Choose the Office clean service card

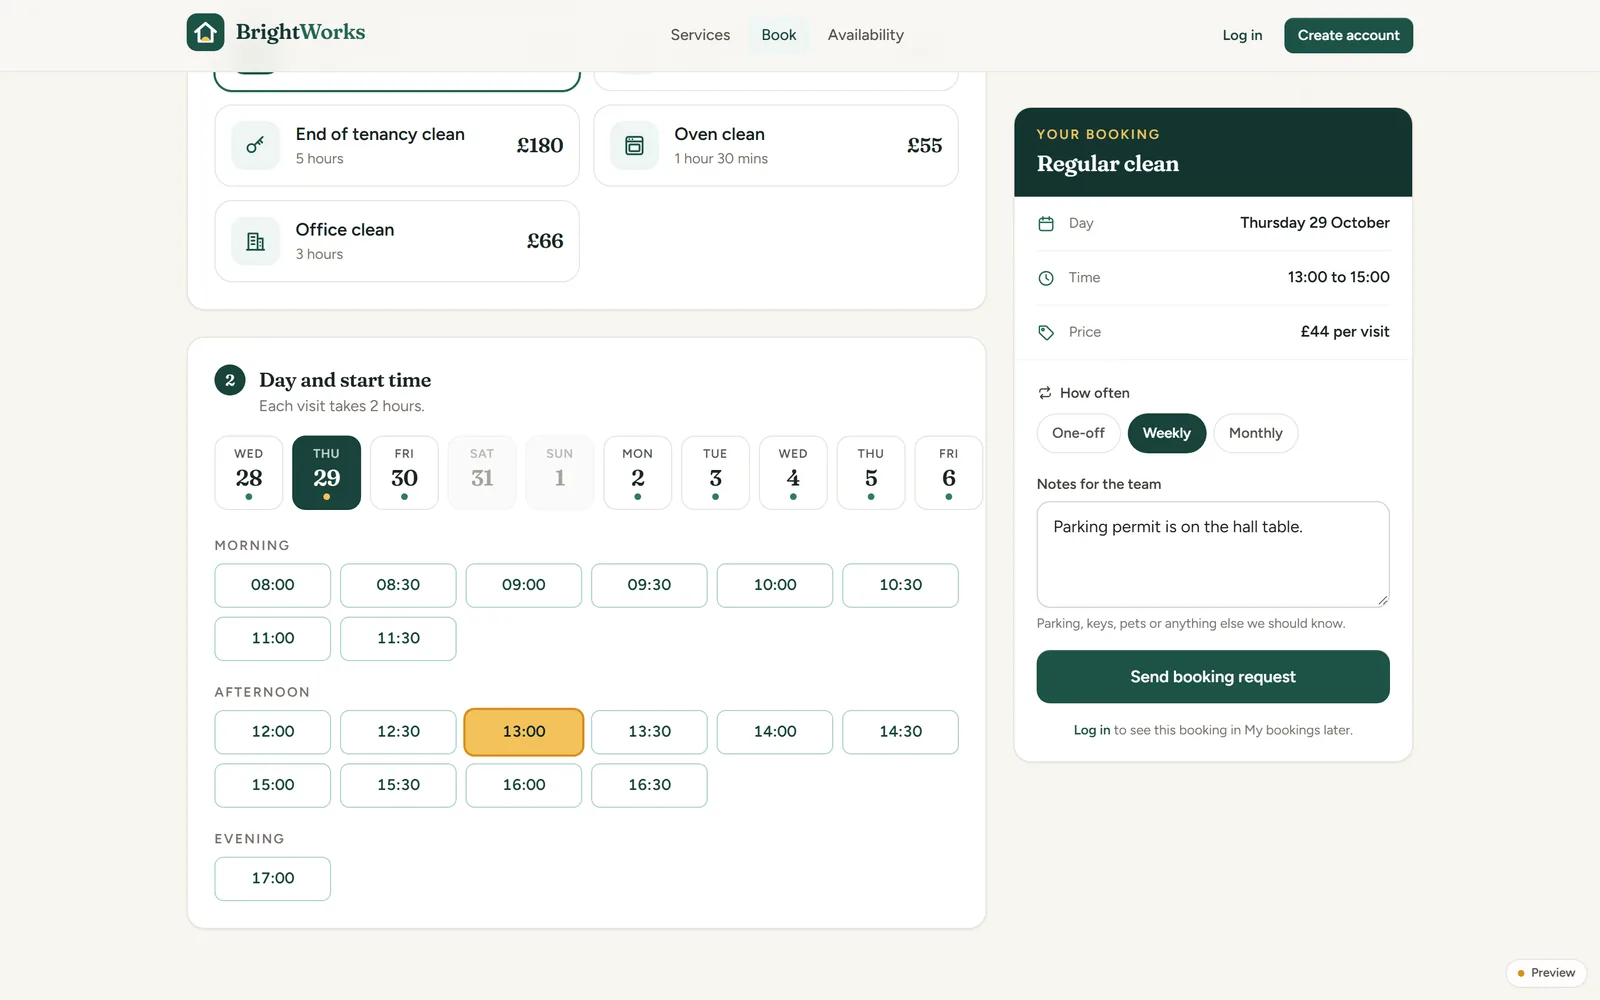pos(397,241)
